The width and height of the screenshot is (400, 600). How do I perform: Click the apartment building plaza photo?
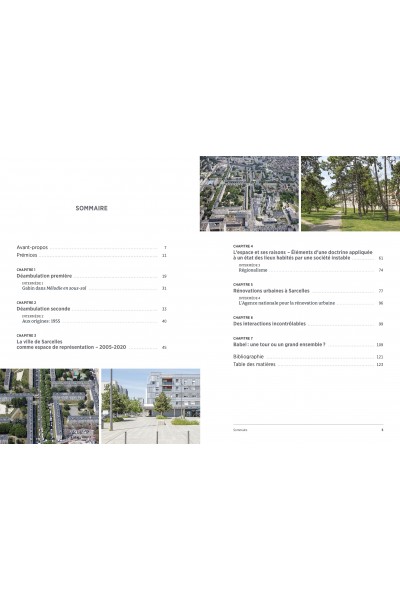[x=150, y=406]
